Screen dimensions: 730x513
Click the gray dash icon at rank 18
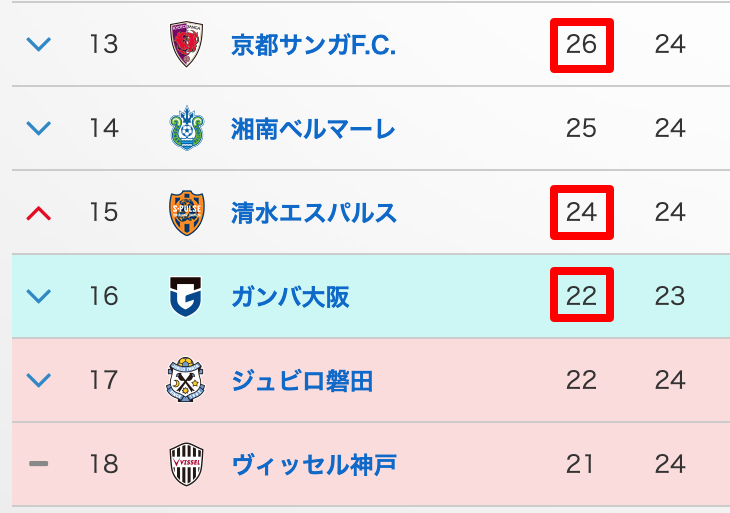(39, 464)
